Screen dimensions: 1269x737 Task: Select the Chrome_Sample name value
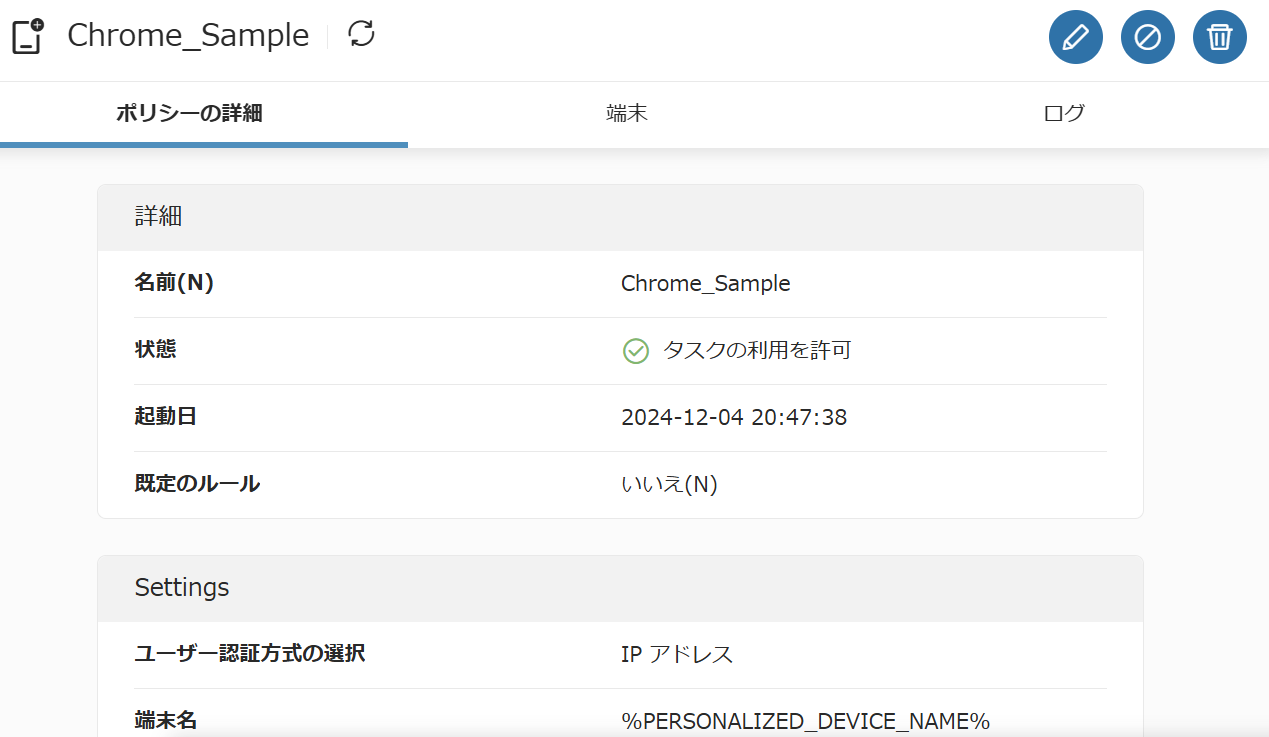point(705,283)
